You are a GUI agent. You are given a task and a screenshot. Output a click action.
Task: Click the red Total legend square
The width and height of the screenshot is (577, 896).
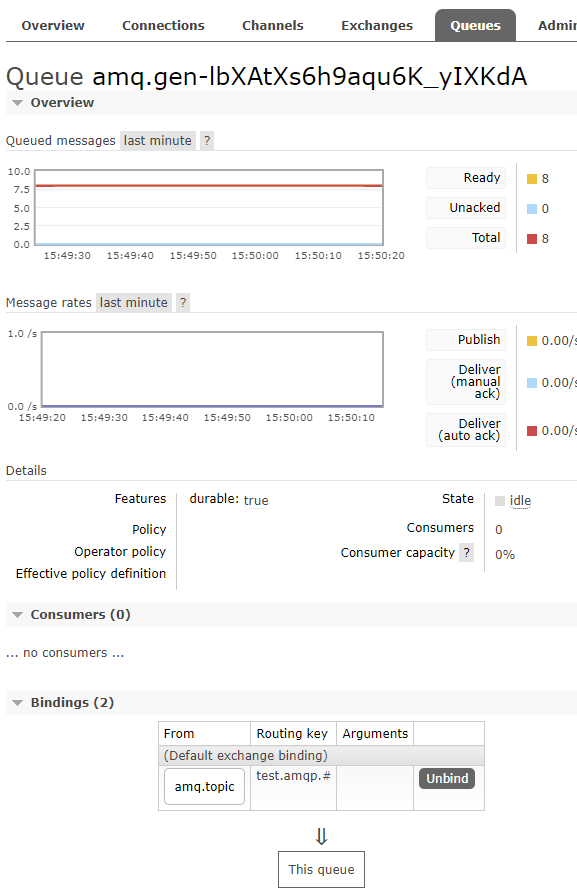point(532,239)
